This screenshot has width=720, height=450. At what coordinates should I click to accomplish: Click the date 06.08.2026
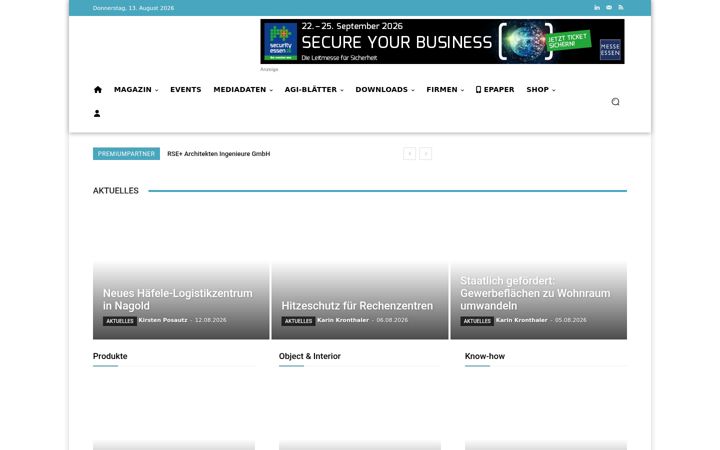[x=392, y=320]
